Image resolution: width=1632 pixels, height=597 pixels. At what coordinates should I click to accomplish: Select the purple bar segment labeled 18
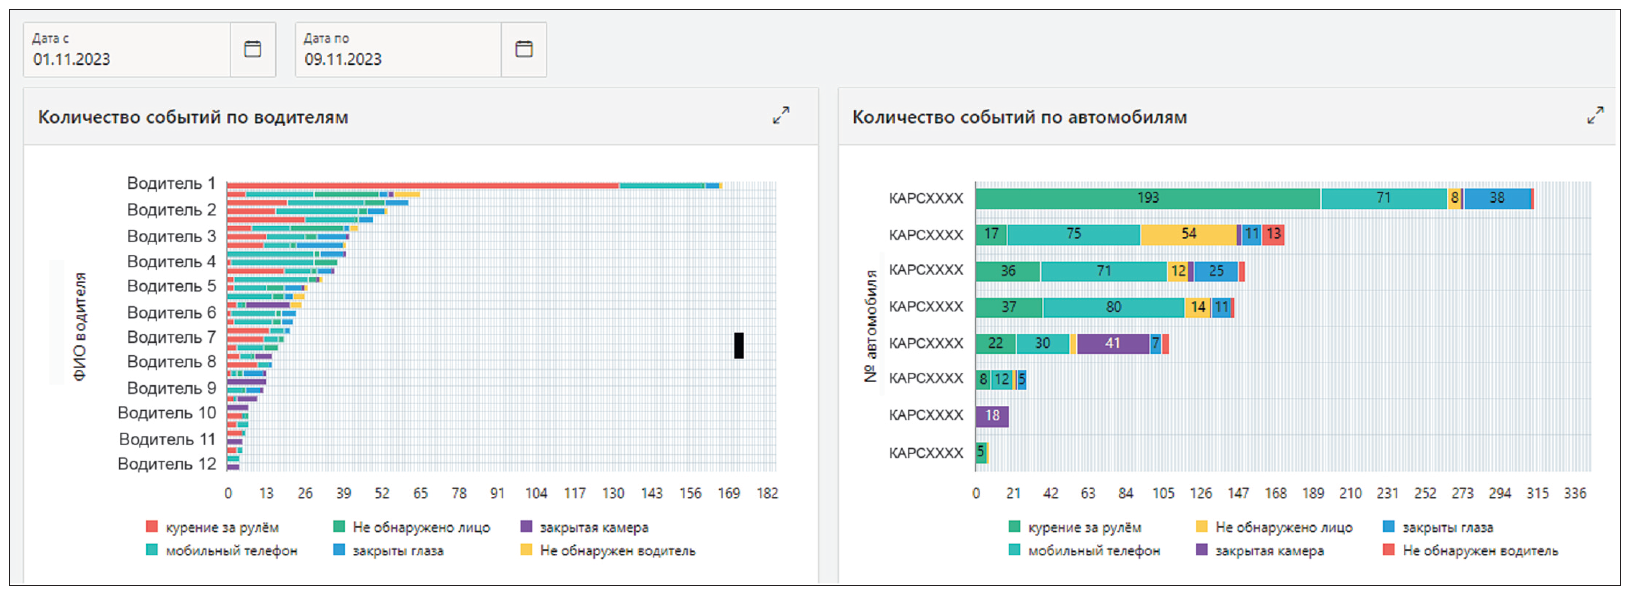click(992, 416)
